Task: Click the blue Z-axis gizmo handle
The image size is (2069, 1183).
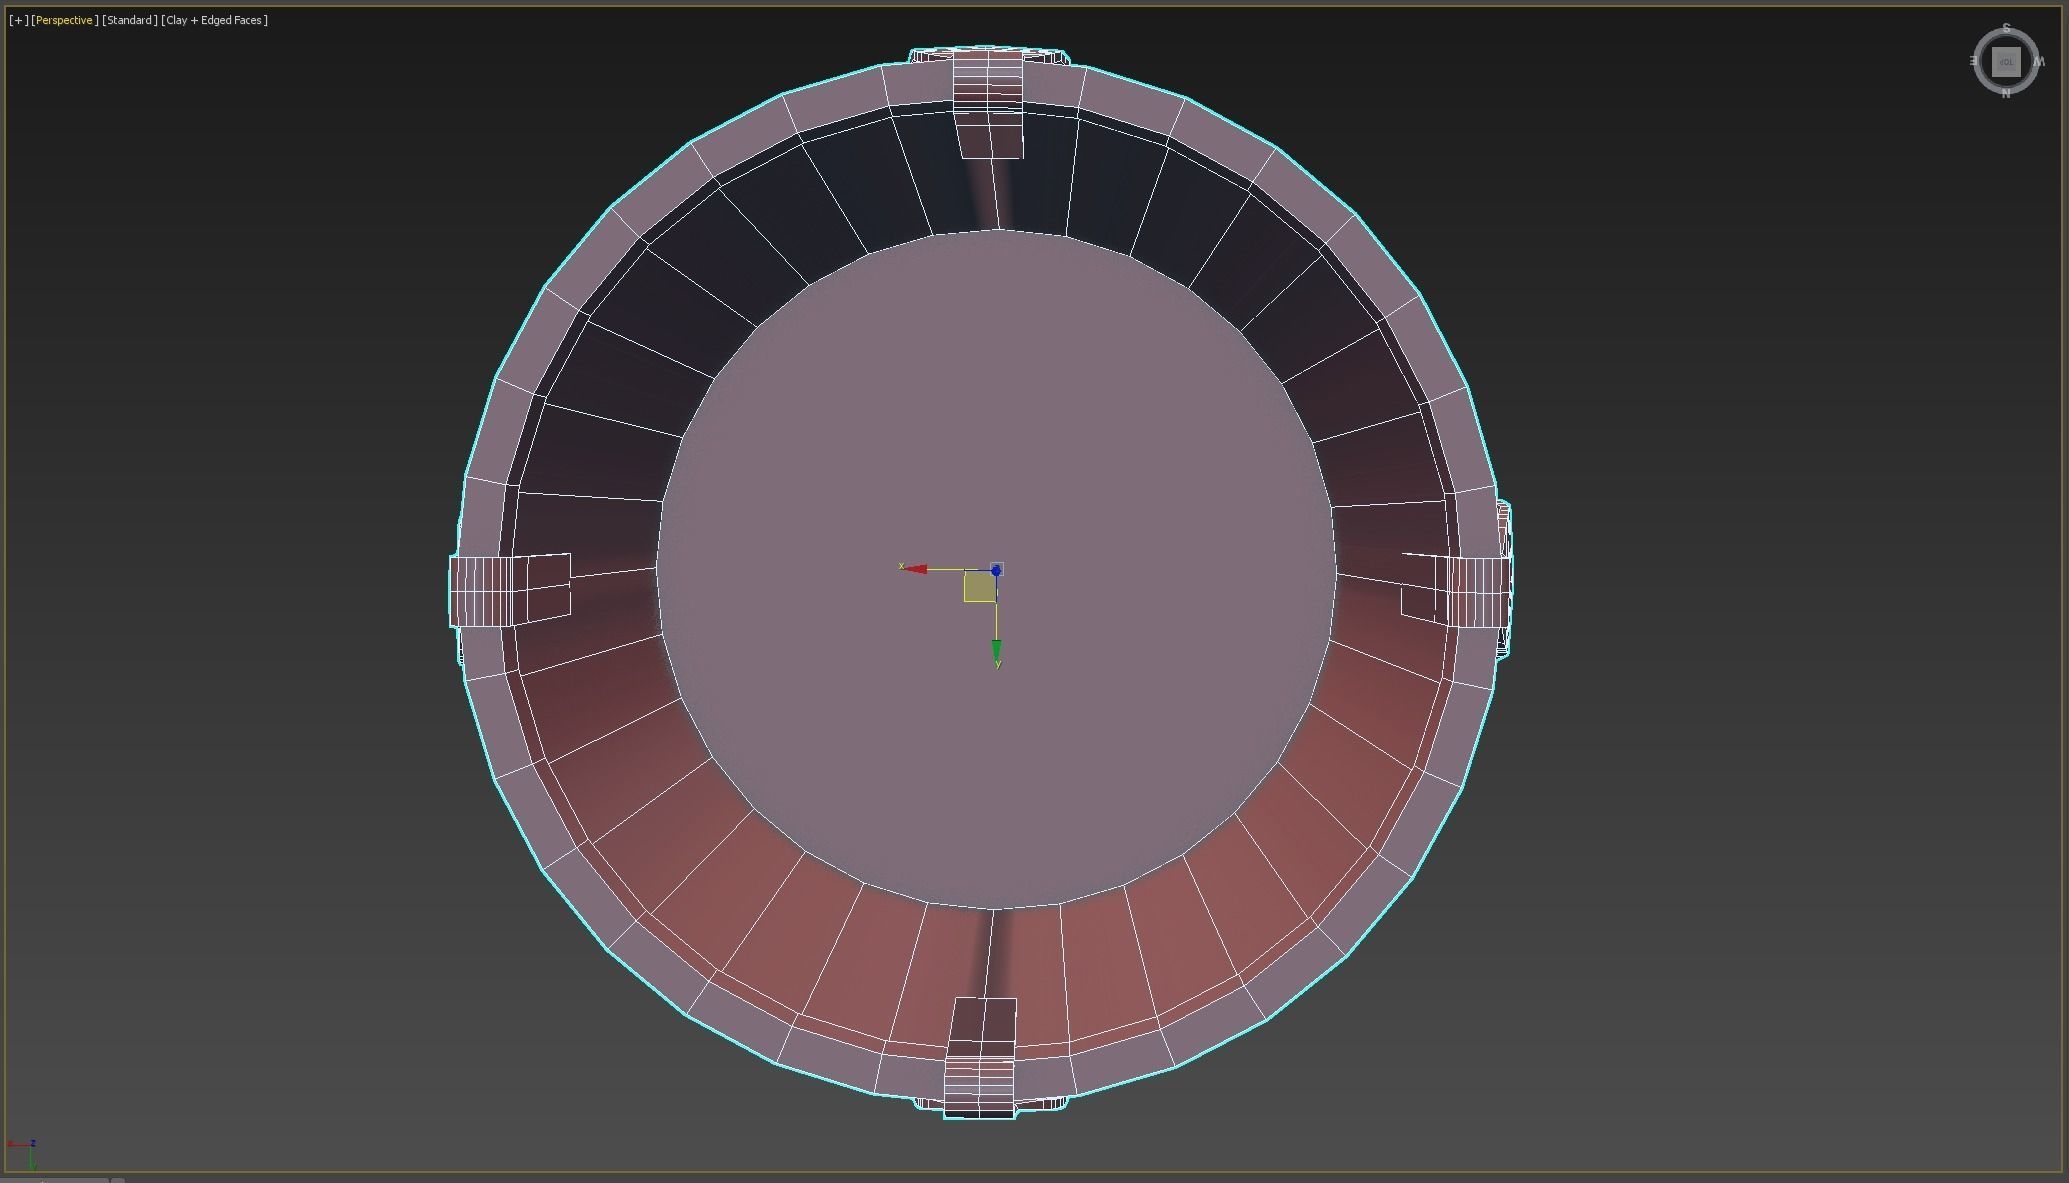Action: (996, 570)
